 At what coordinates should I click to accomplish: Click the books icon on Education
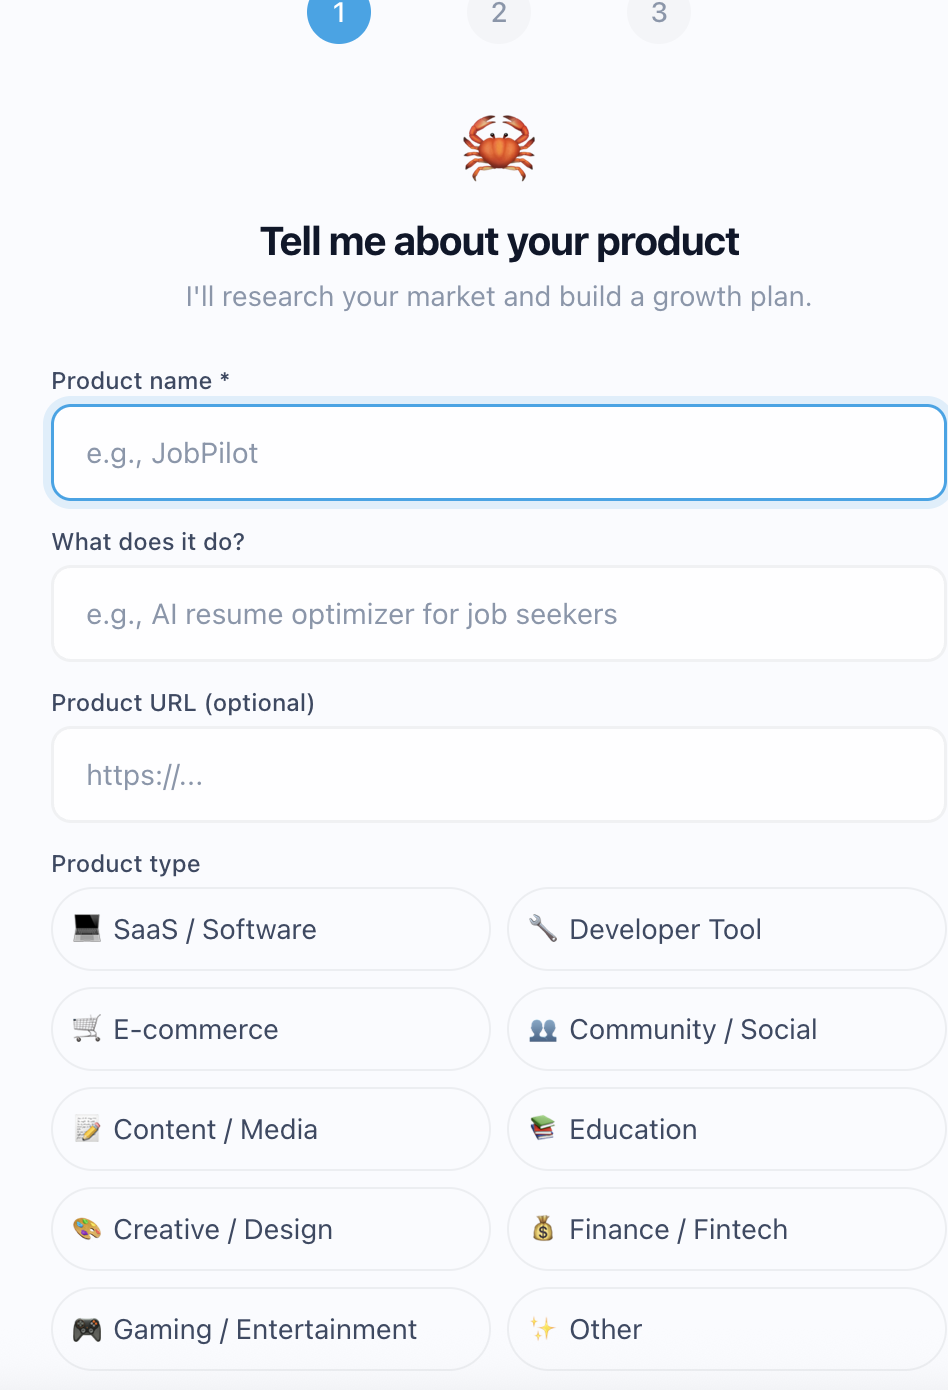543,1128
